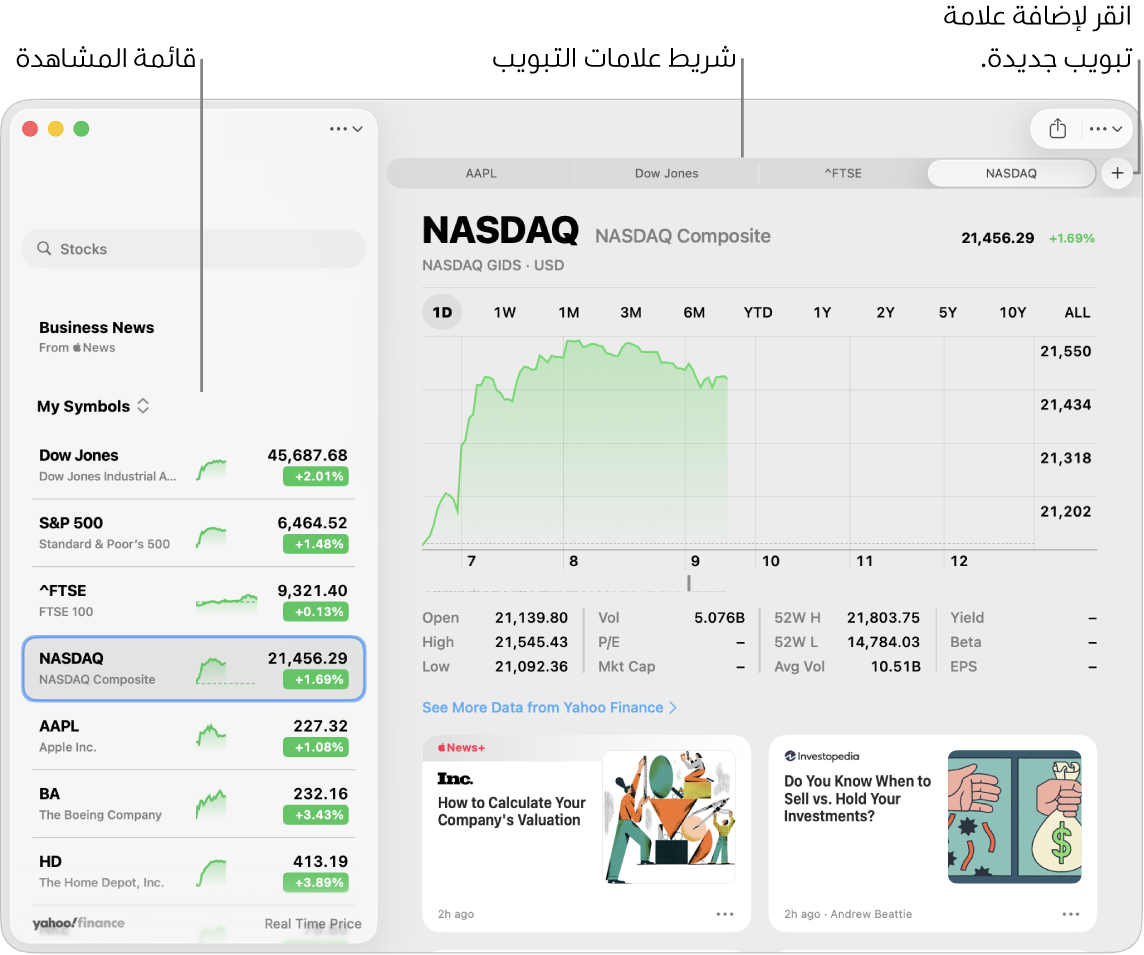Select the NASDAQ tab

point(1011,173)
